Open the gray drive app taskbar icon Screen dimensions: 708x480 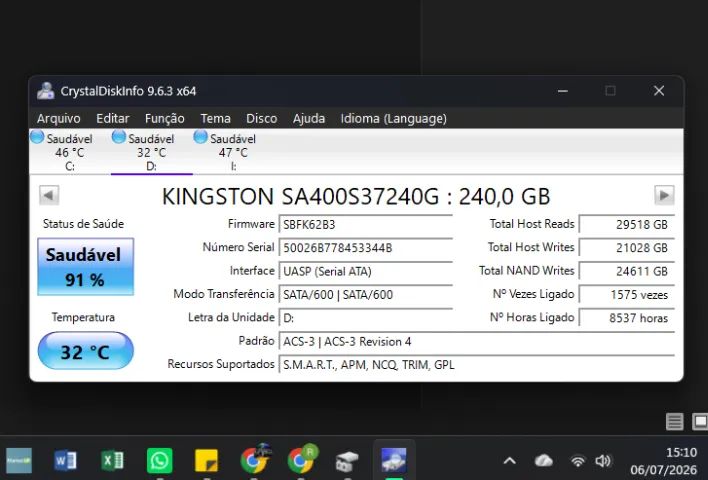tap(347, 461)
